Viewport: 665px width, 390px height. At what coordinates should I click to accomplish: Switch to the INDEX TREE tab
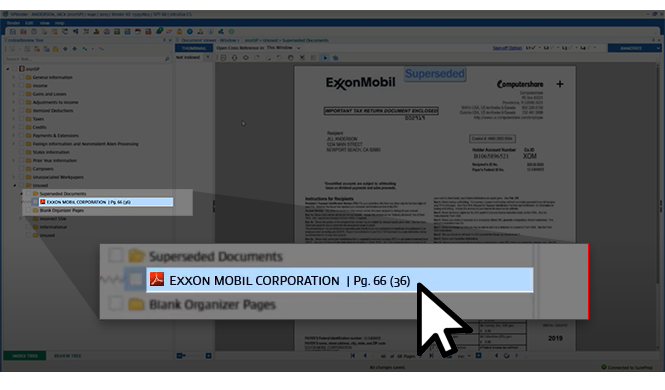(25, 356)
